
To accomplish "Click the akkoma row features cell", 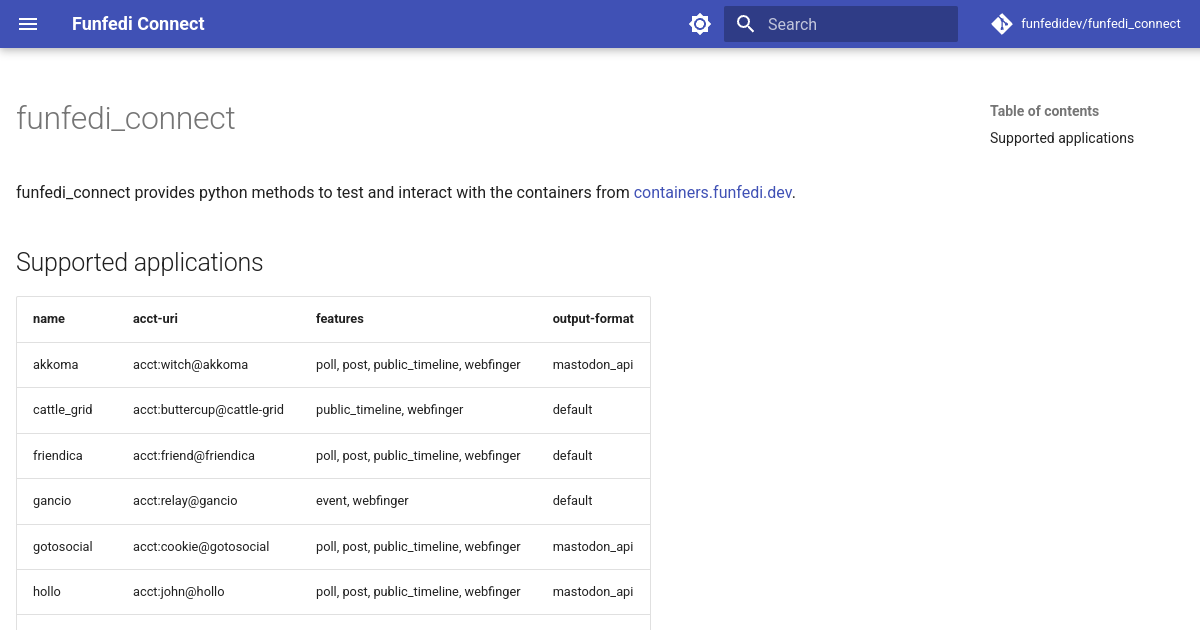I will 418,365.
